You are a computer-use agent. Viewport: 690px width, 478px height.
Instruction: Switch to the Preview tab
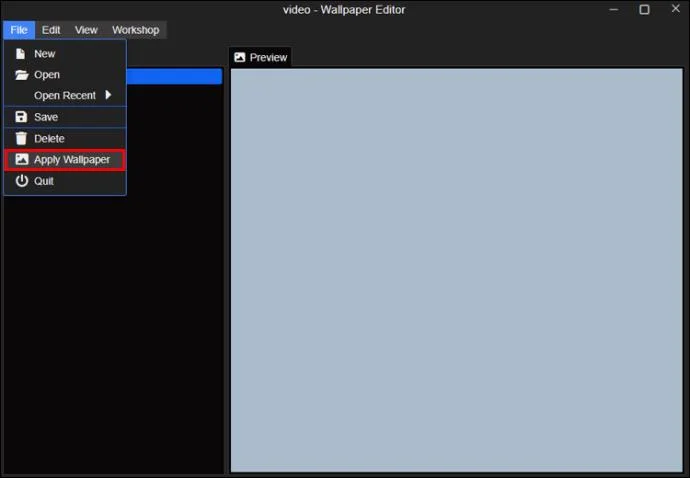click(x=261, y=57)
